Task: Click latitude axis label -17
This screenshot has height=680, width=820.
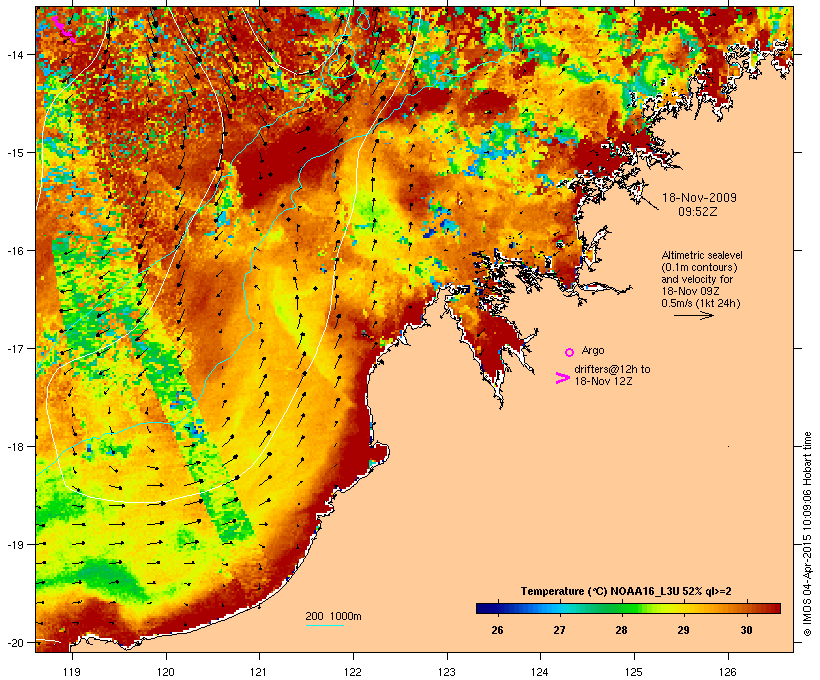Action: (14, 349)
